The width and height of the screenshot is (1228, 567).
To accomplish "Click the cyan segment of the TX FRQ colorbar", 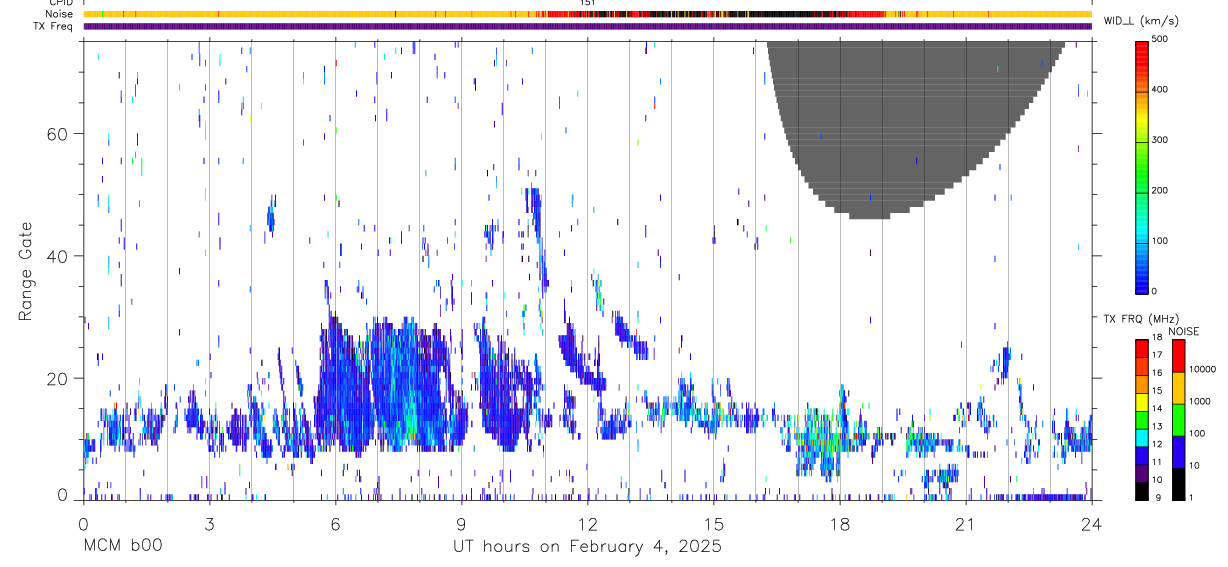I will pos(1141,438).
